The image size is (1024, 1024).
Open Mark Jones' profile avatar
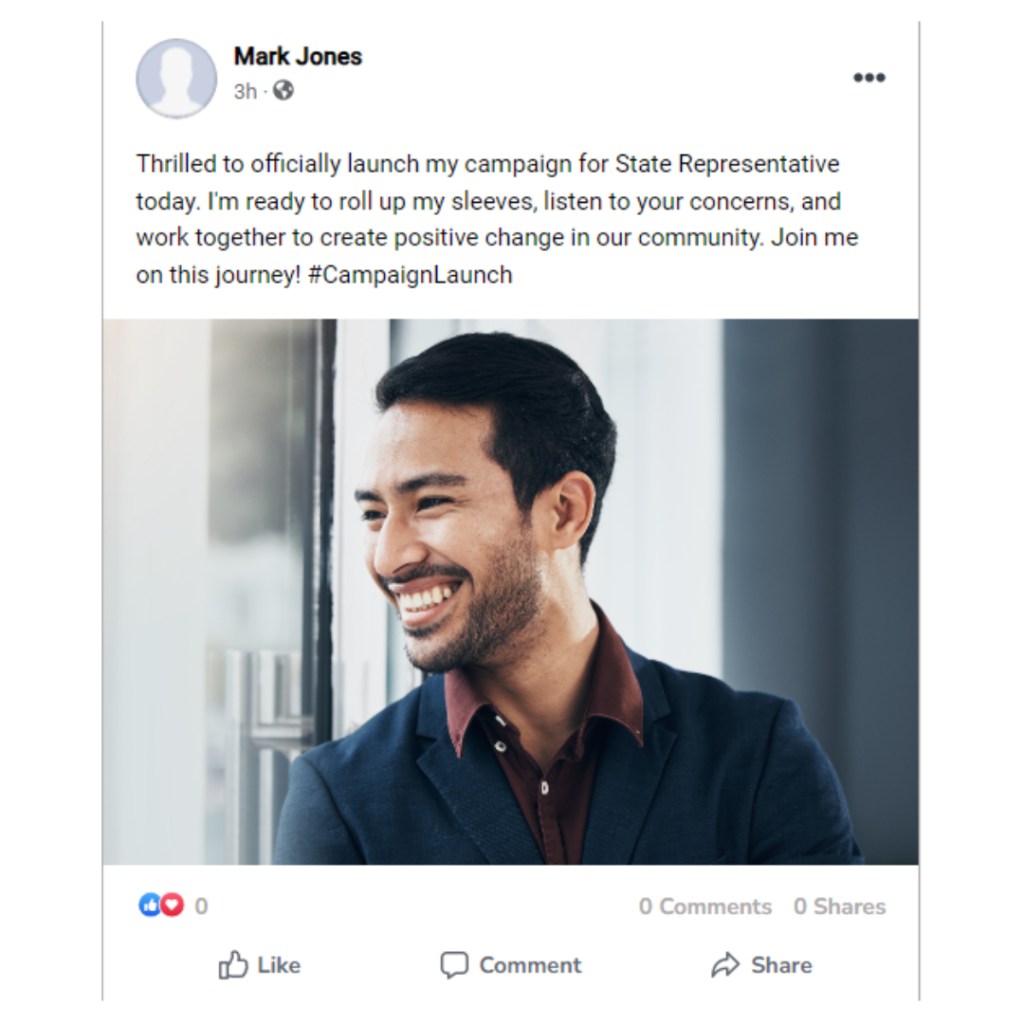pyautogui.click(x=176, y=78)
